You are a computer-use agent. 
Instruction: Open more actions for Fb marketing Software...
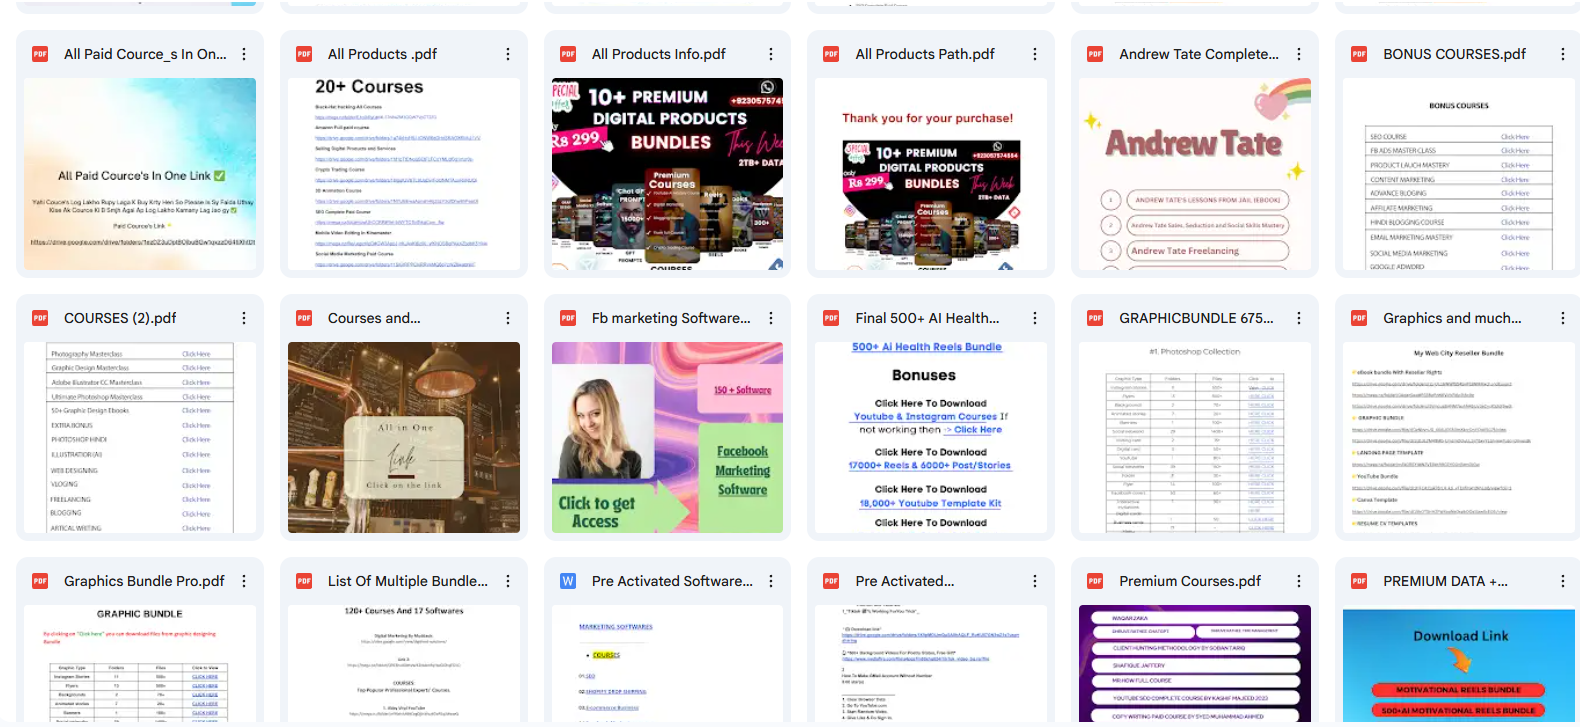click(x=771, y=318)
